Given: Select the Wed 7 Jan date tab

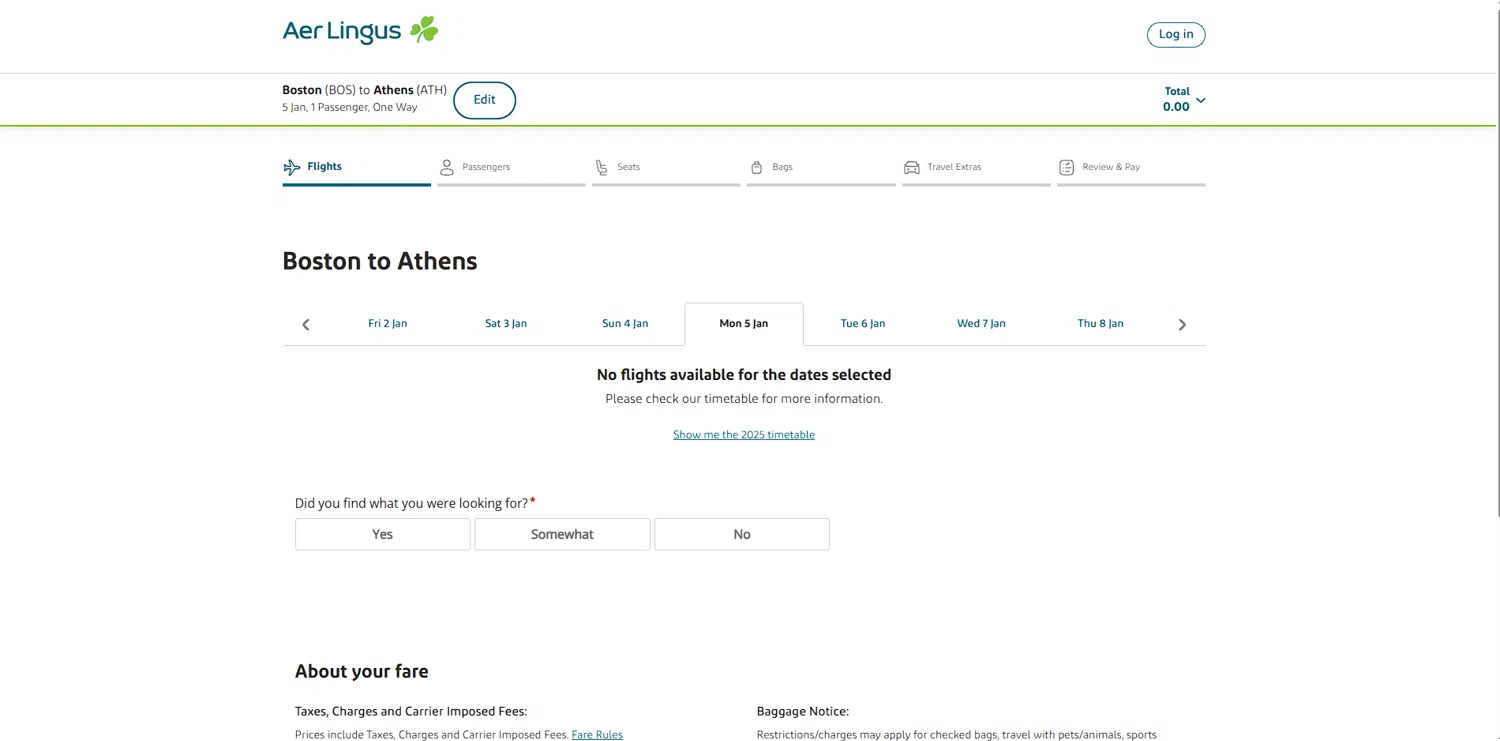Looking at the screenshot, I should coord(981,324).
